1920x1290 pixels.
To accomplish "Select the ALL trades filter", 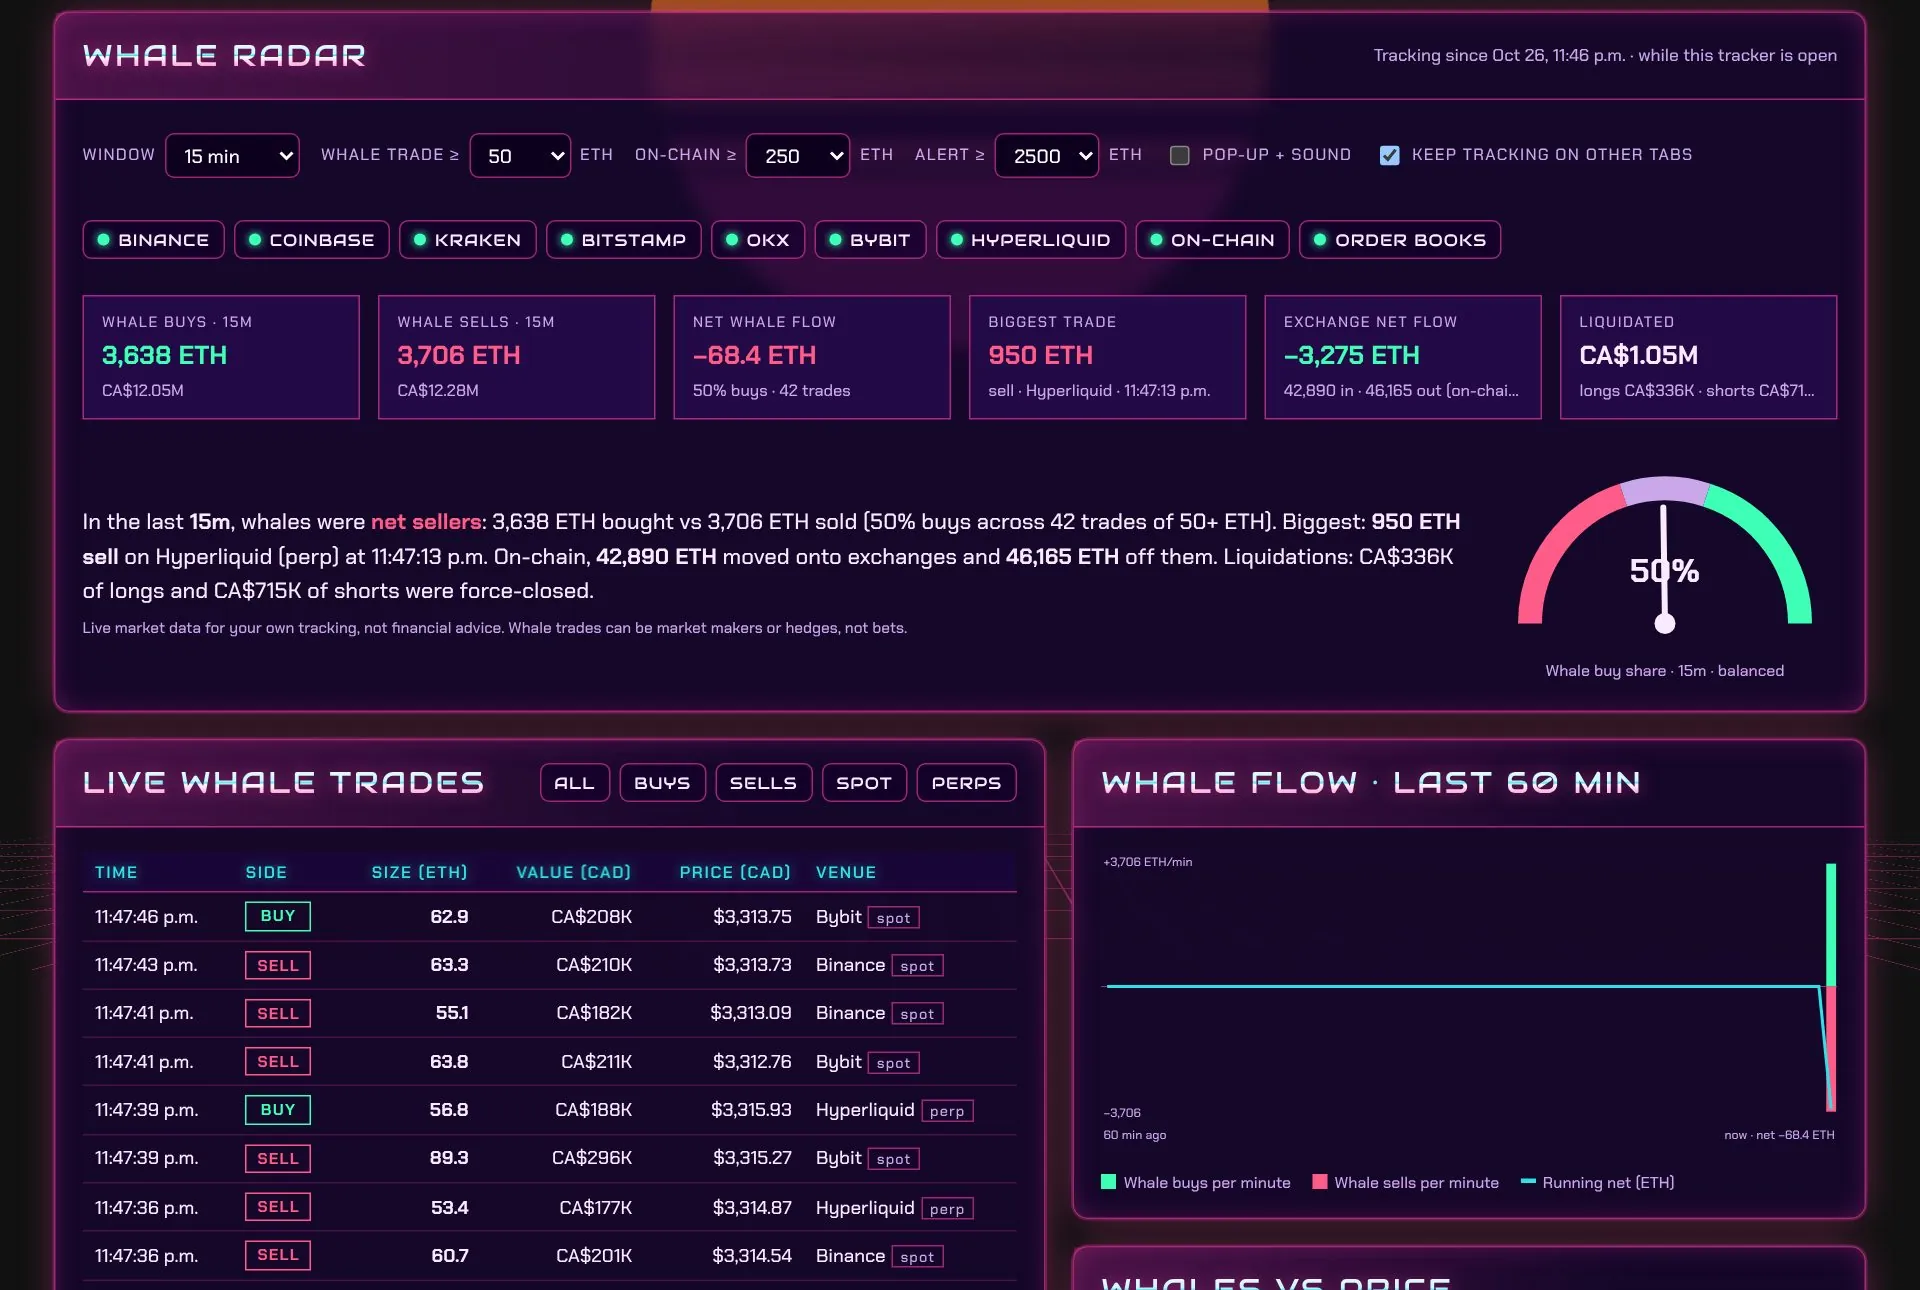I will [575, 783].
